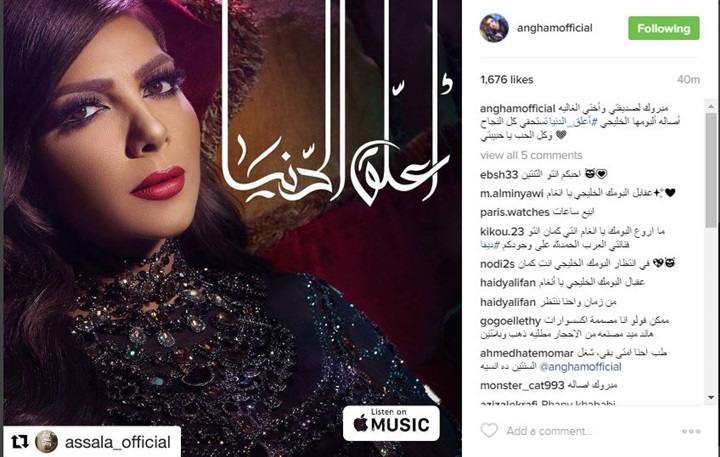This screenshot has width=720, height=457.
Task: Click the comments scrollbar thumb
Action: tap(711, 170)
